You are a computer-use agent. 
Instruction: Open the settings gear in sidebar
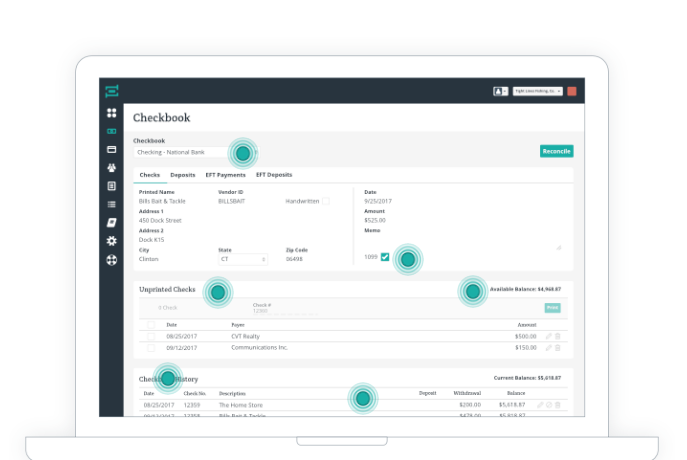pyautogui.click(x=112, y=241)
